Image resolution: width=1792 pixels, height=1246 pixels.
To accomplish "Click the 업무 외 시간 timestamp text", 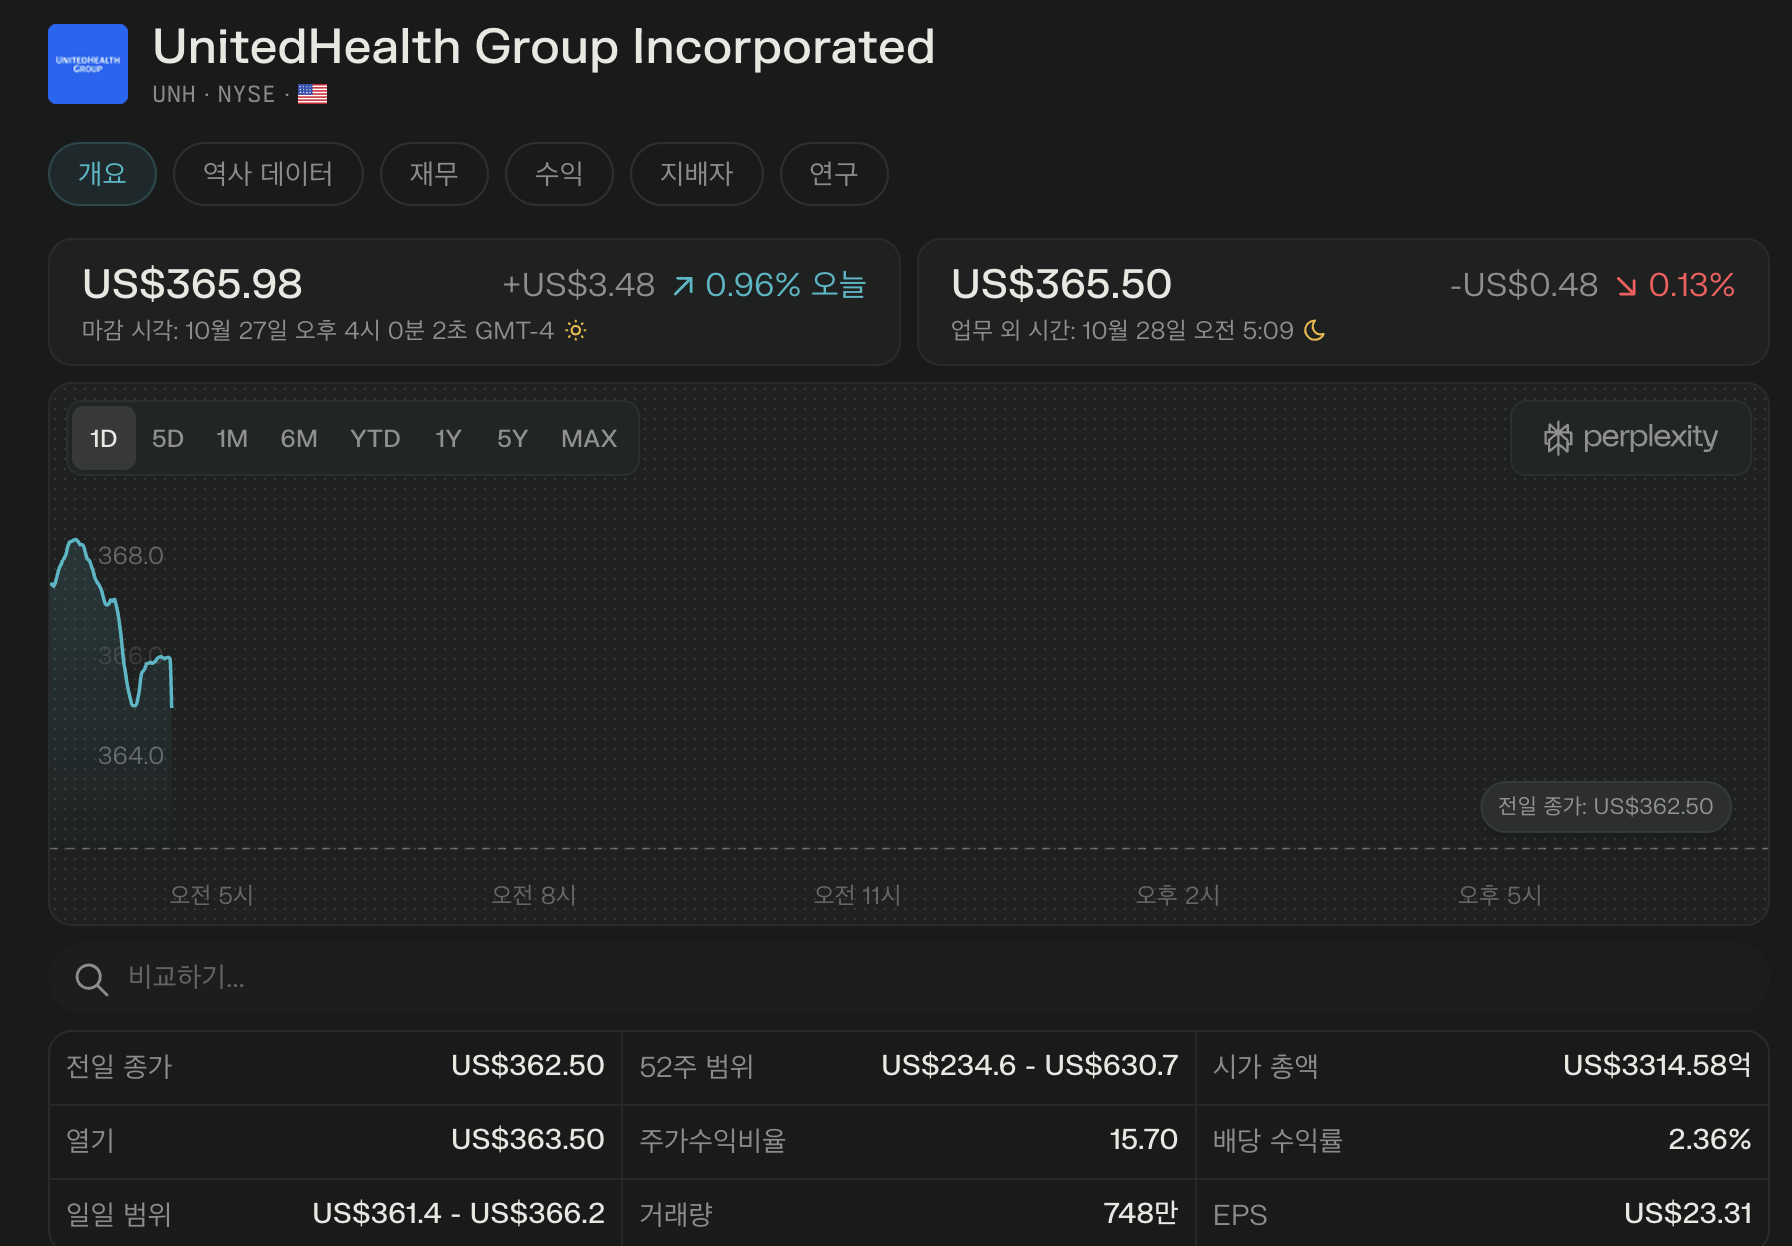I will (x=1122, y=330).
